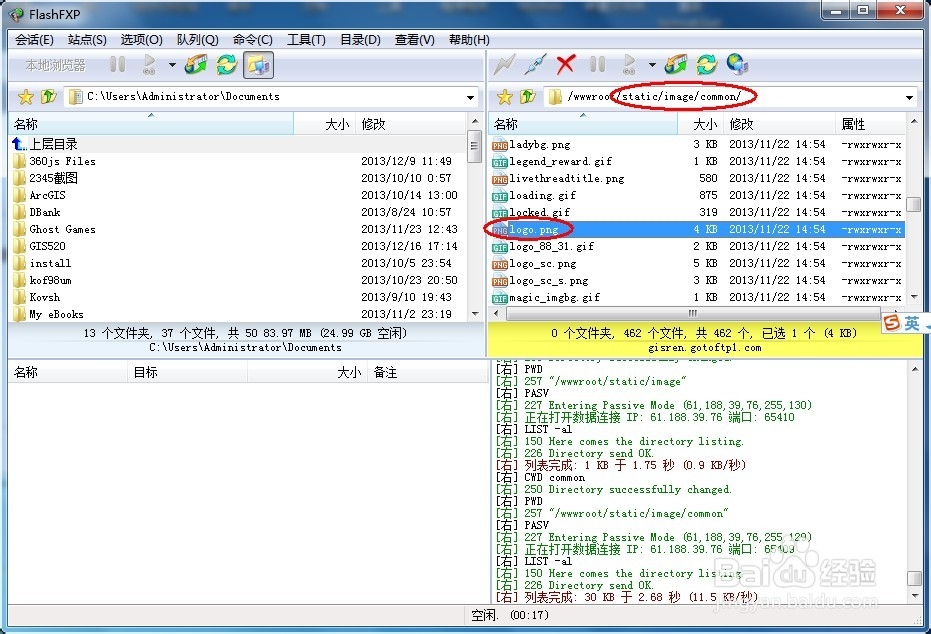The width and height of the screenshot is (931, 634).
Task: Click local pane favorites star icon
Action: pyautogui.click(x=26, y=96)
